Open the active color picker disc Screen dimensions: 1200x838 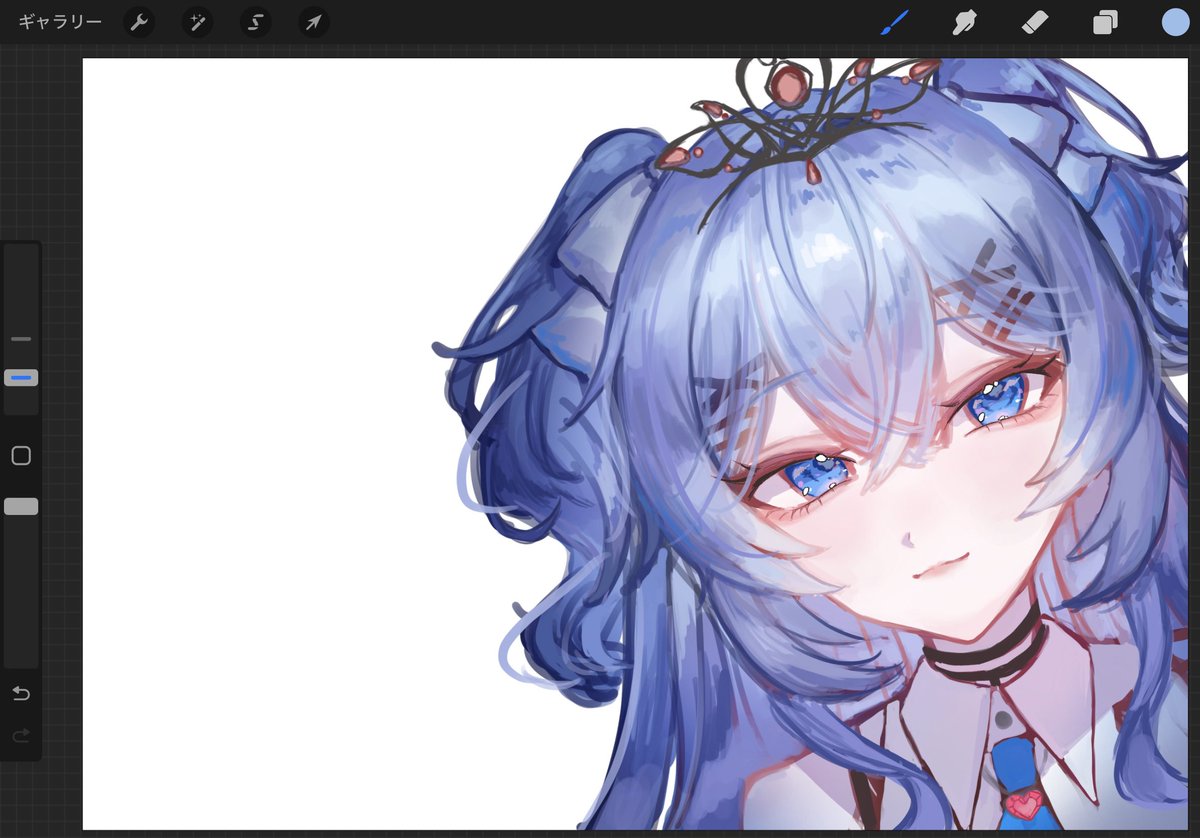click(1175, 22)
